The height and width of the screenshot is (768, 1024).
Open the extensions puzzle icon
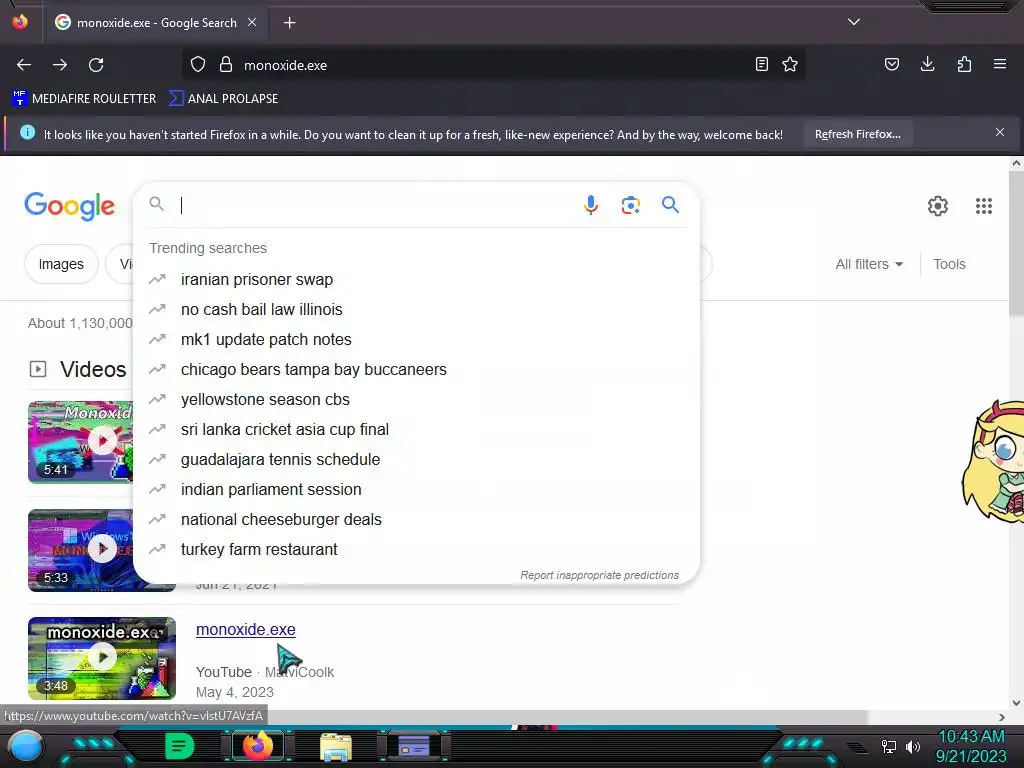click(x=964, y=64)
